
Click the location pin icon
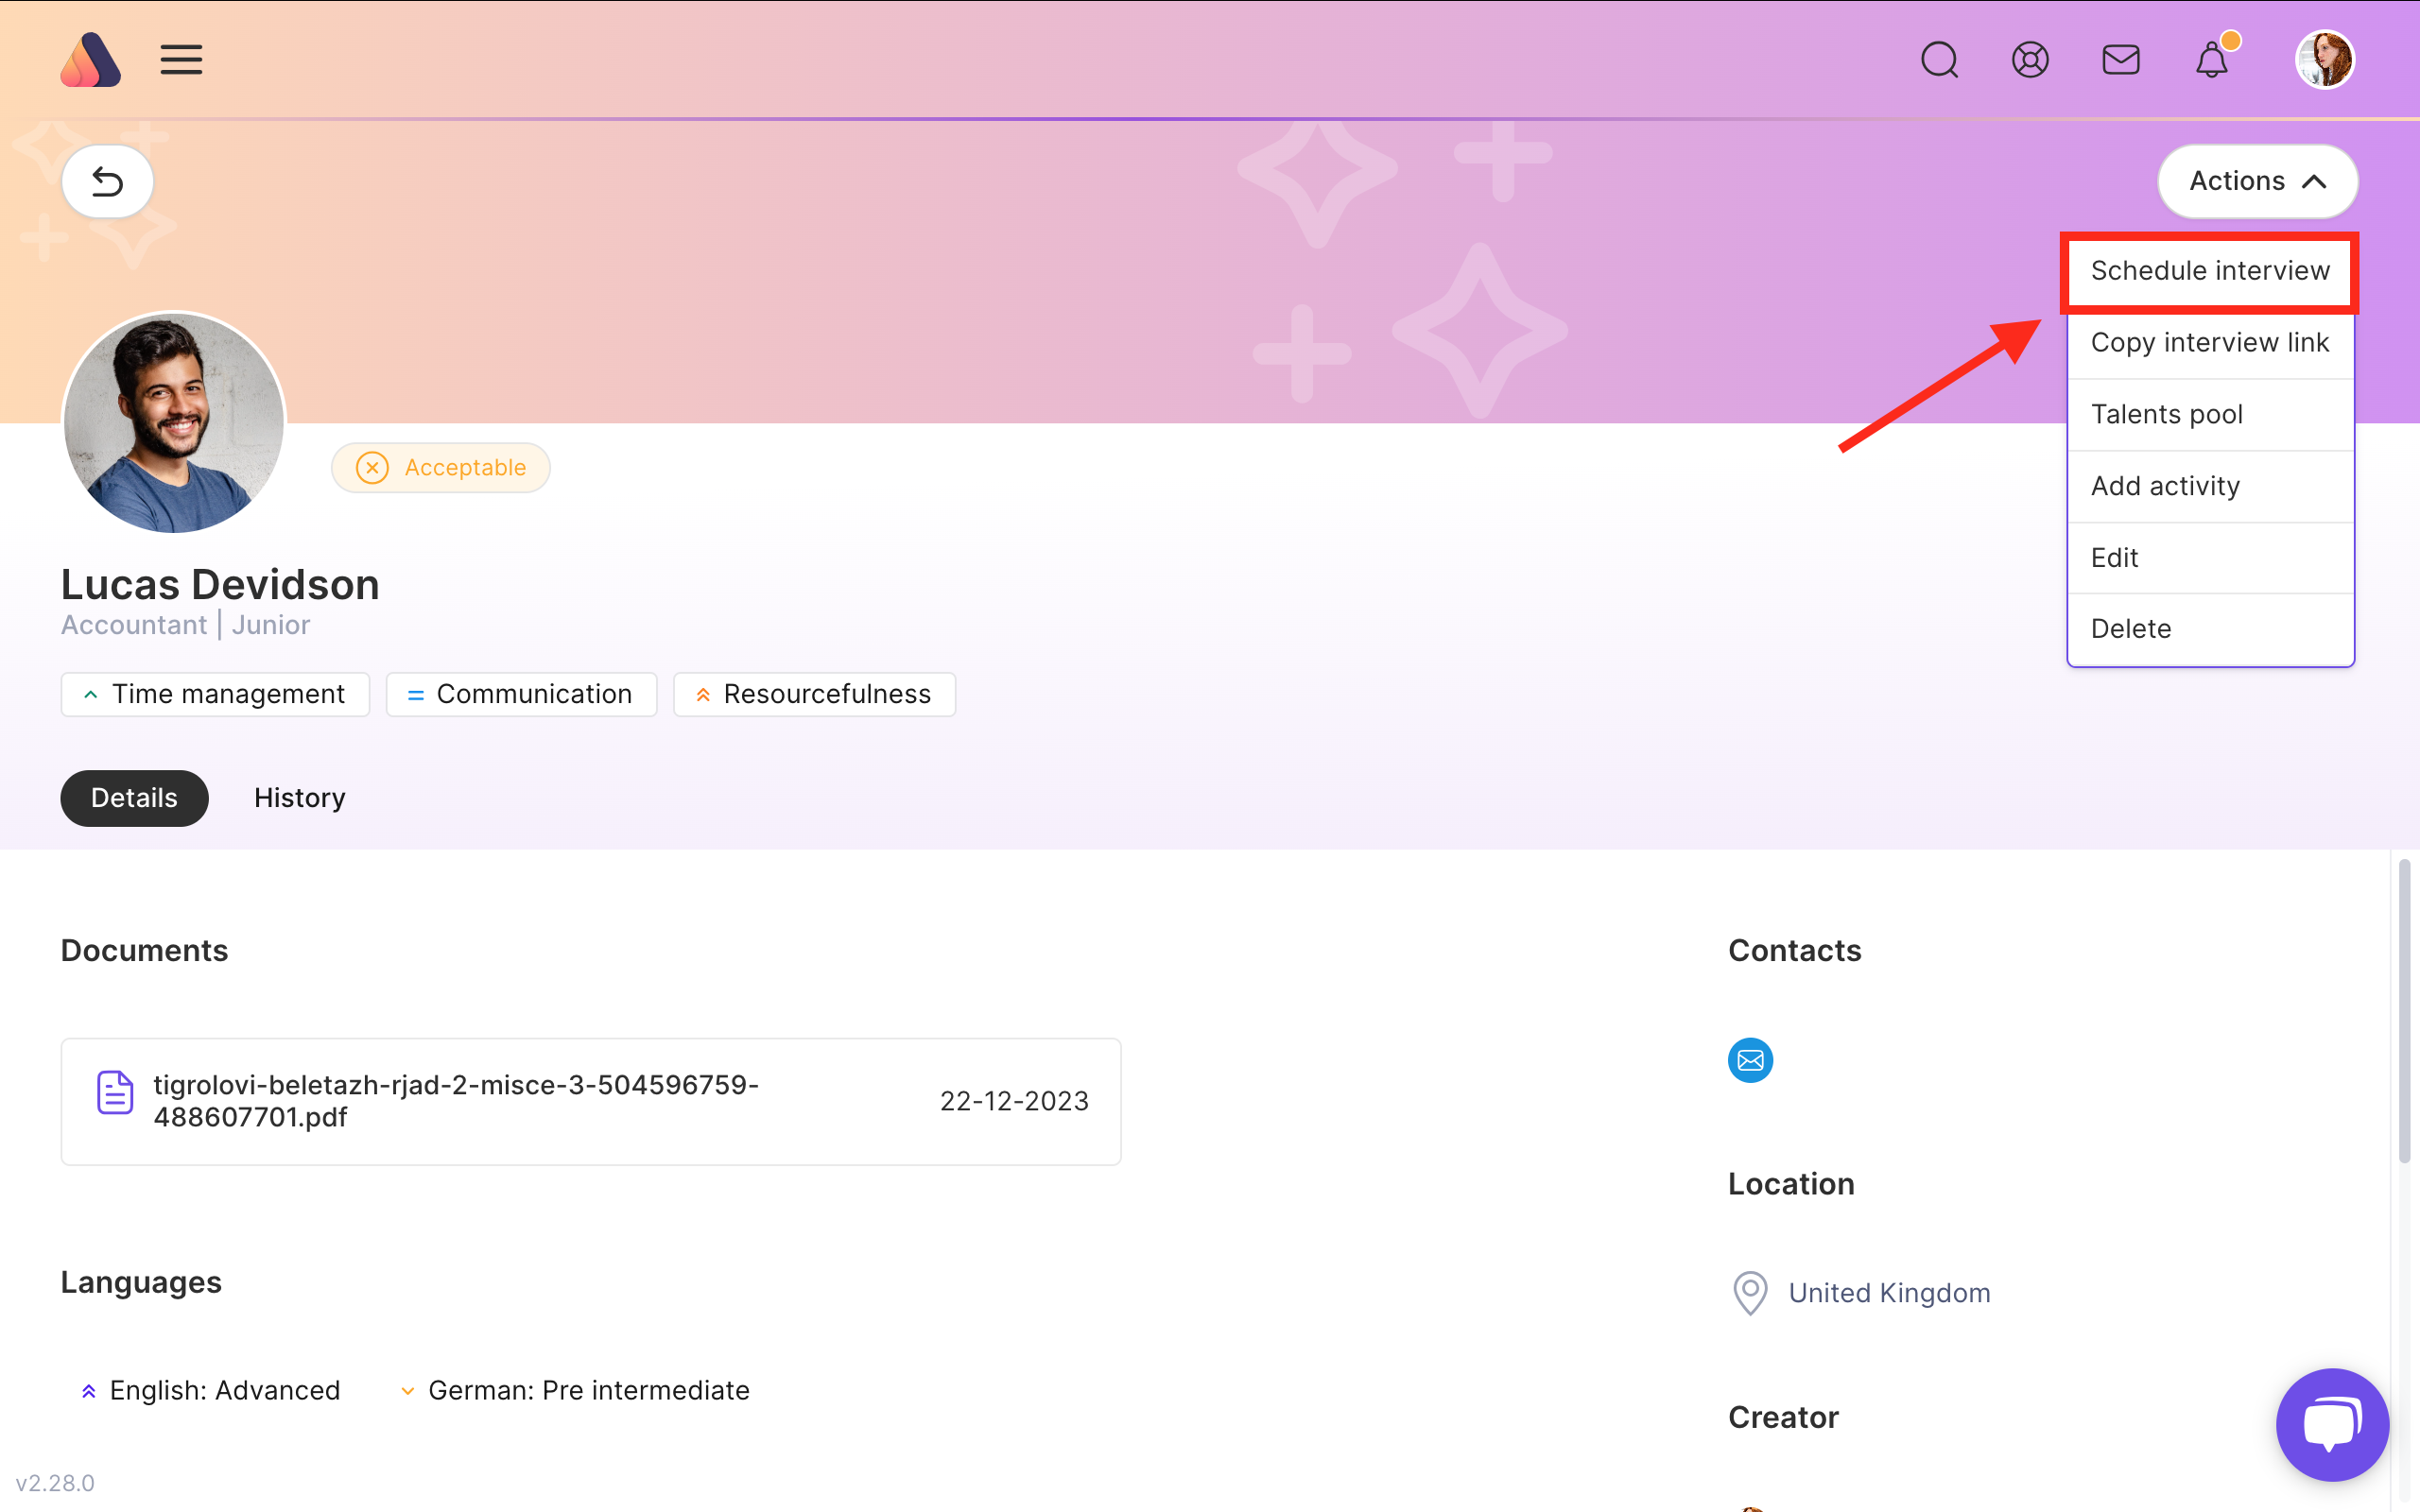pos(1750,1293)
